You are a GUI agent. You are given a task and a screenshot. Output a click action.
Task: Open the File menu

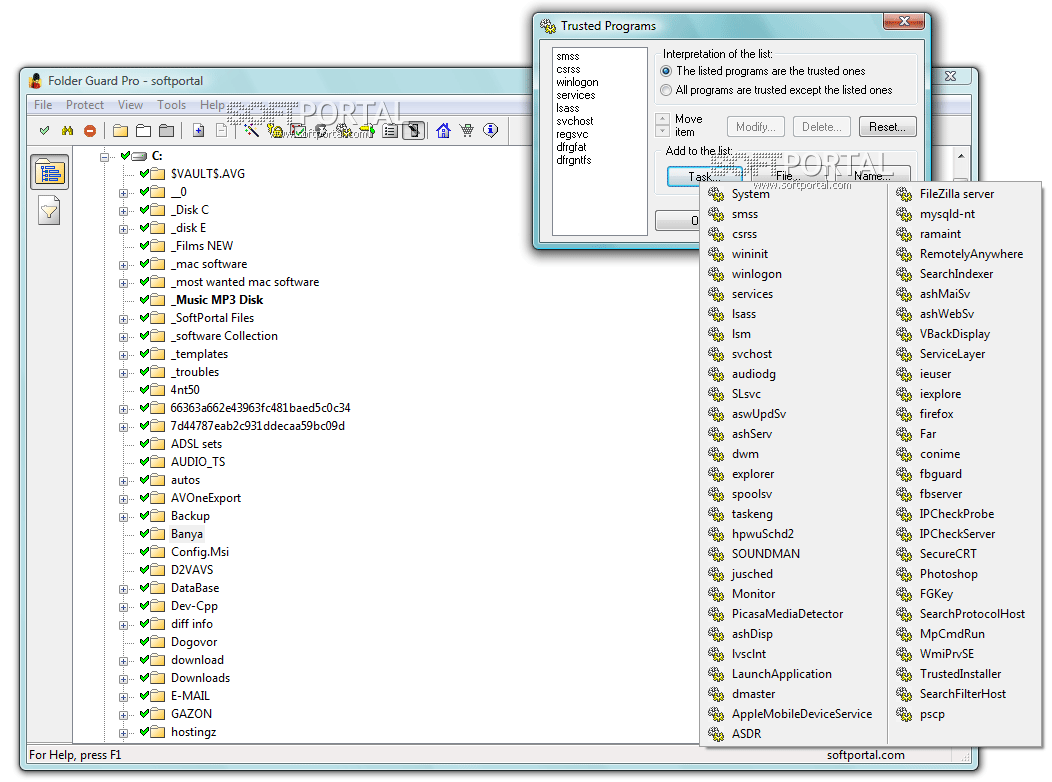click(x=43, y=105)
